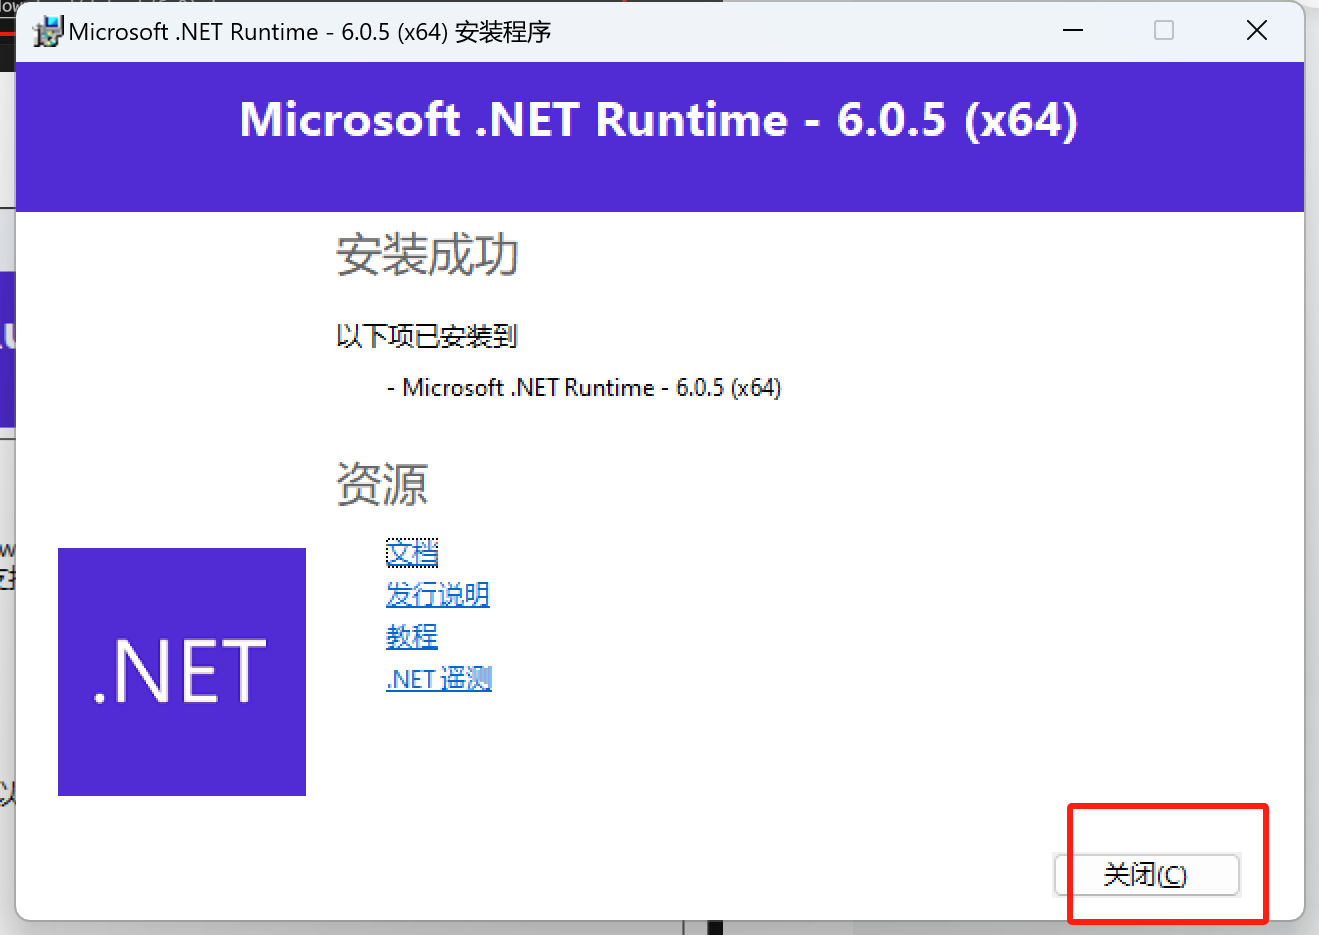Open the 教程 link
Viewport: 1319px width, 935px height.
tap(412, 637)
